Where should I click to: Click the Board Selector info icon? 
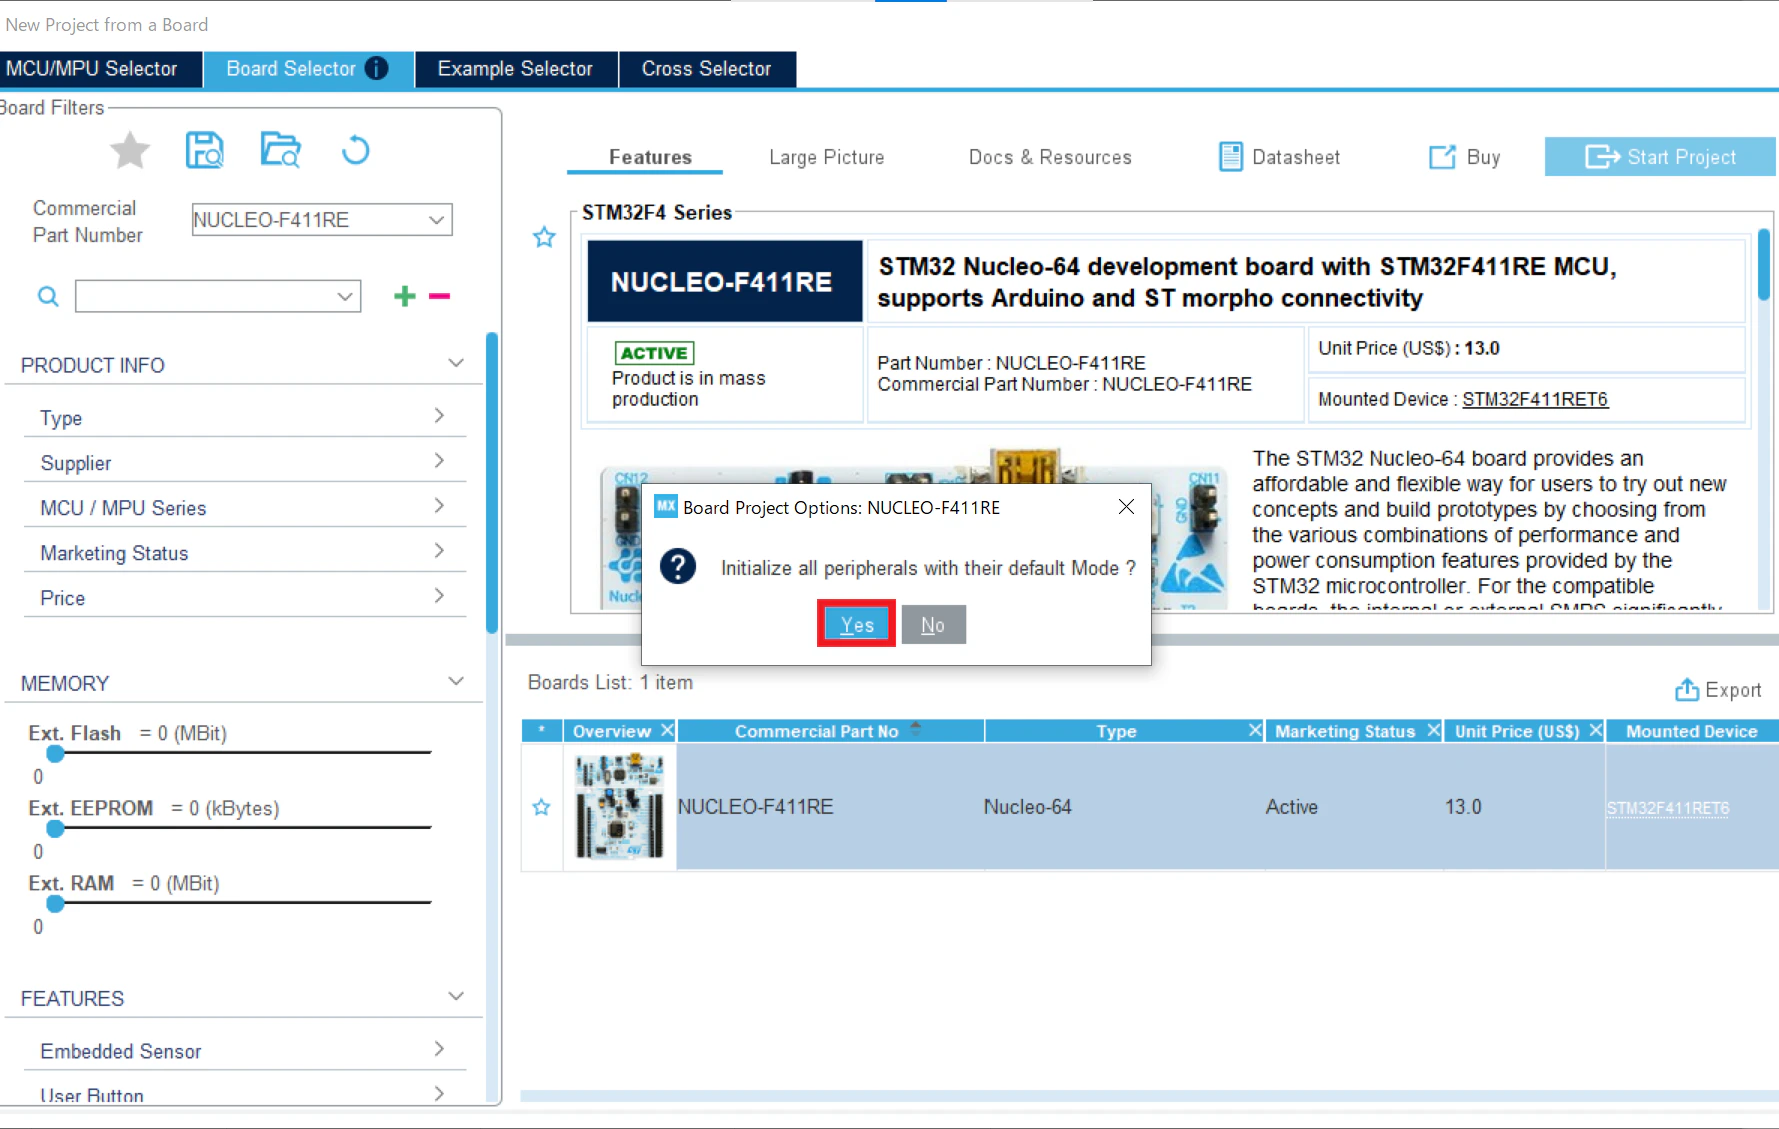(377, 68)
